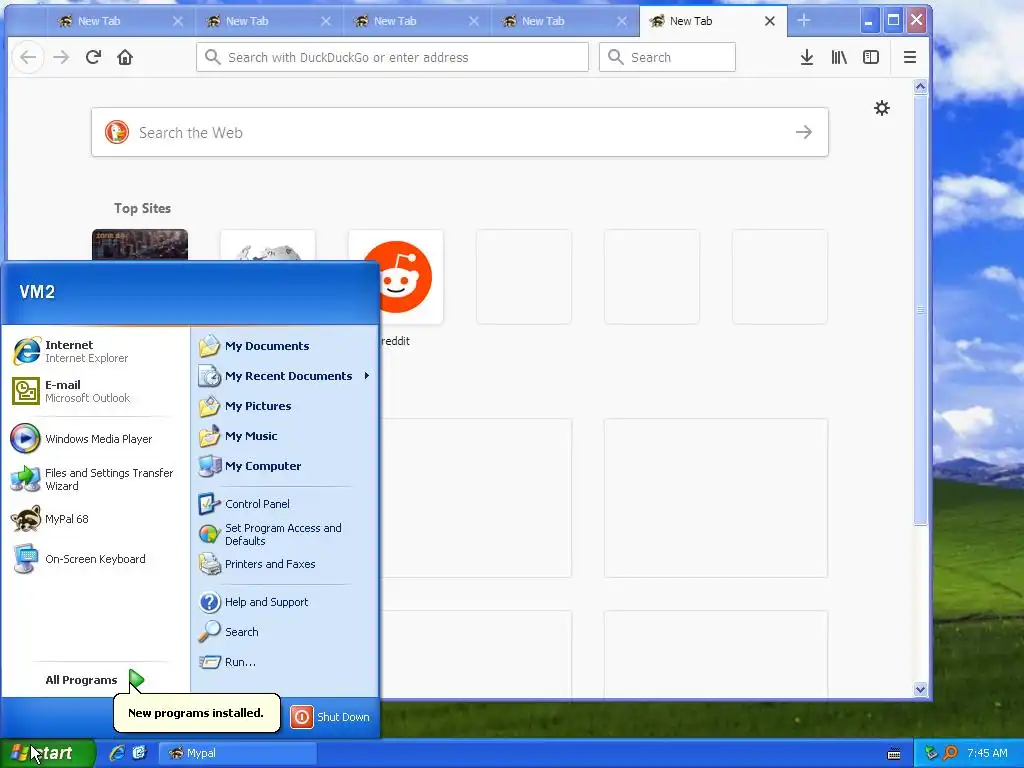Click the New programs installed balloon
Viewport: 1024px width, 768px height.
coord(197,713)
